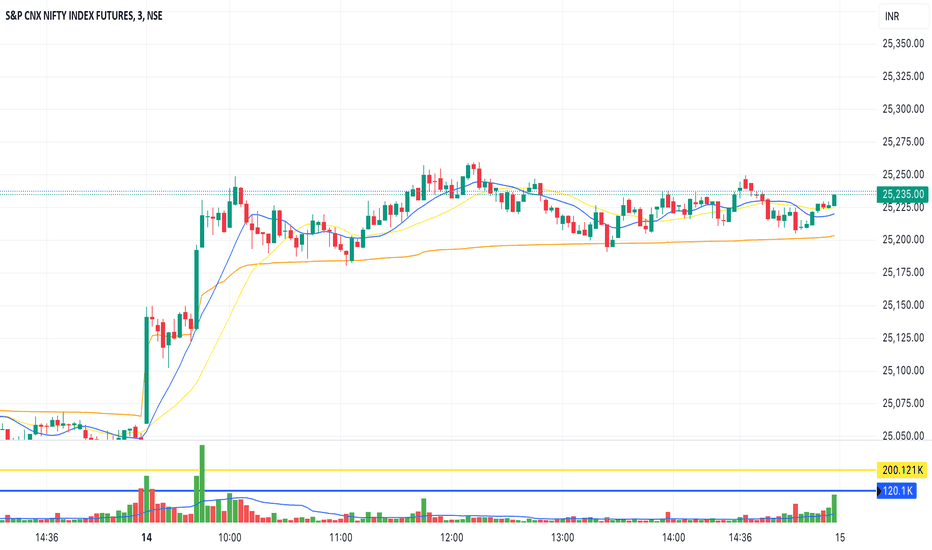932x550 pixels.
Task: Click the last green candle at right edge
Action: coord(835,200)
